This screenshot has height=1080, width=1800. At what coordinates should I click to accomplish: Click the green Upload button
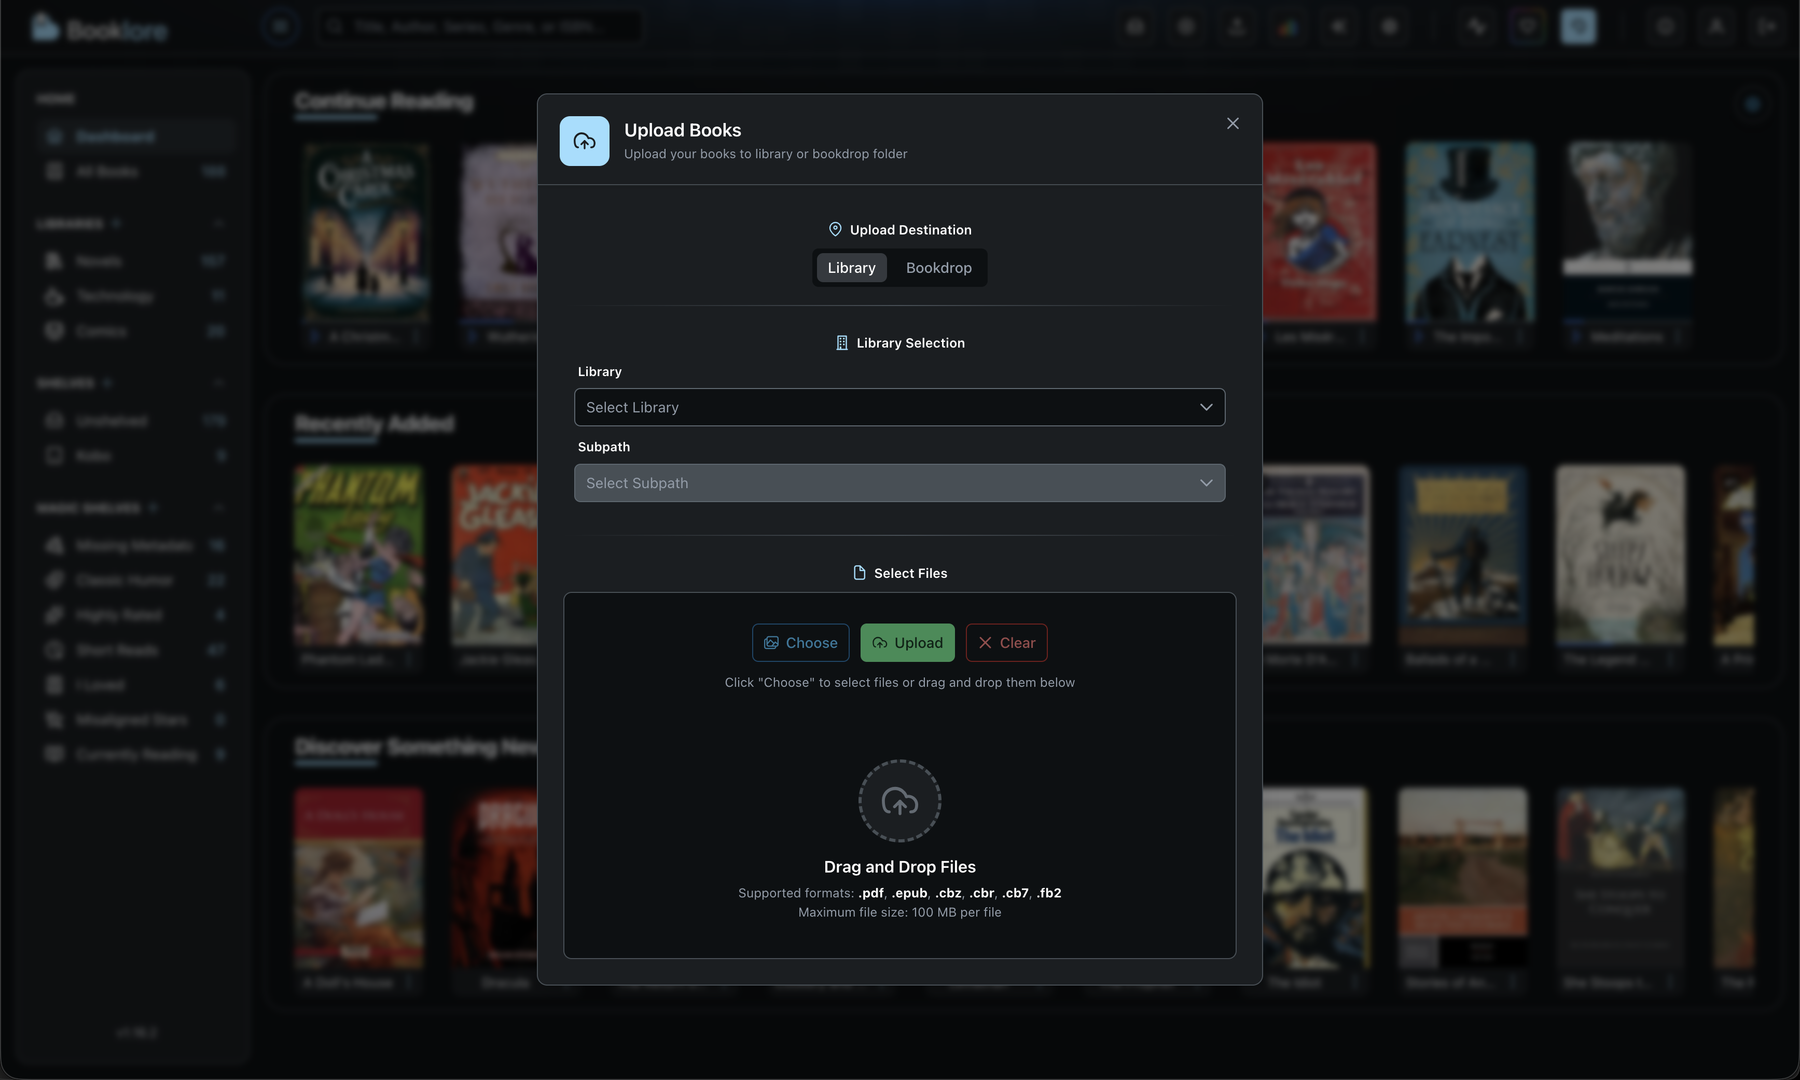pyautogui.click(x=906, y=642)
